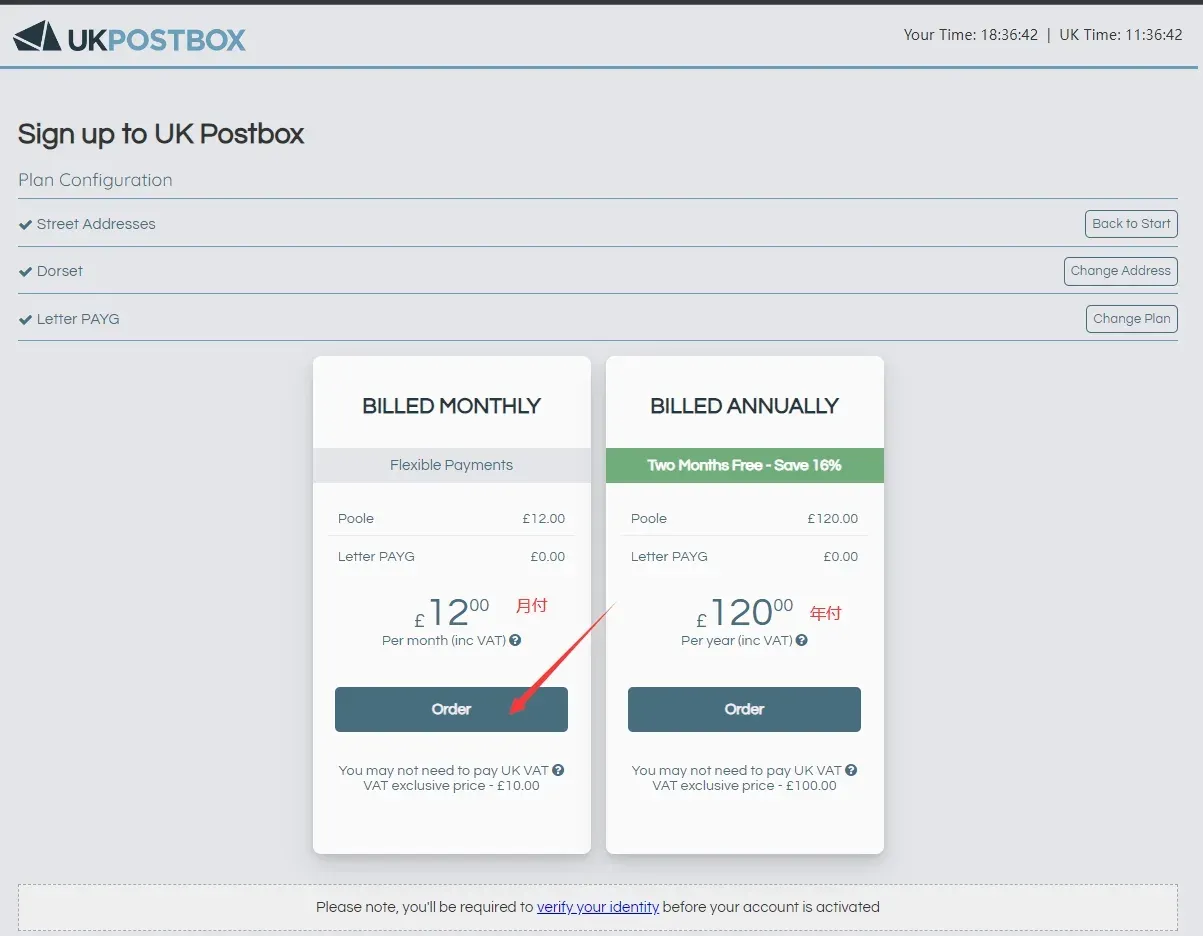This screenshot has width=1203, height=936.
Task: Click Letter PAYG row in annual card
Action: [x=744, y=556]
